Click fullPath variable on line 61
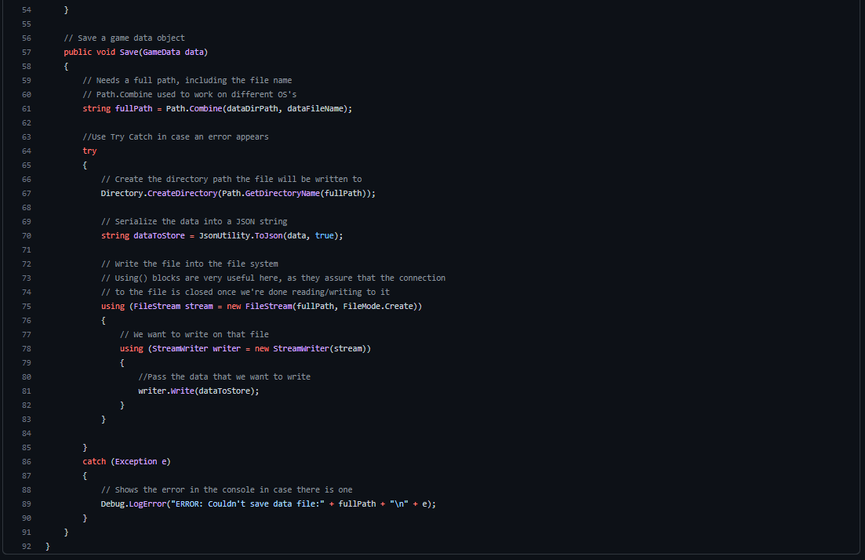This screenshot has height=560, width=865. click(134, 109)
